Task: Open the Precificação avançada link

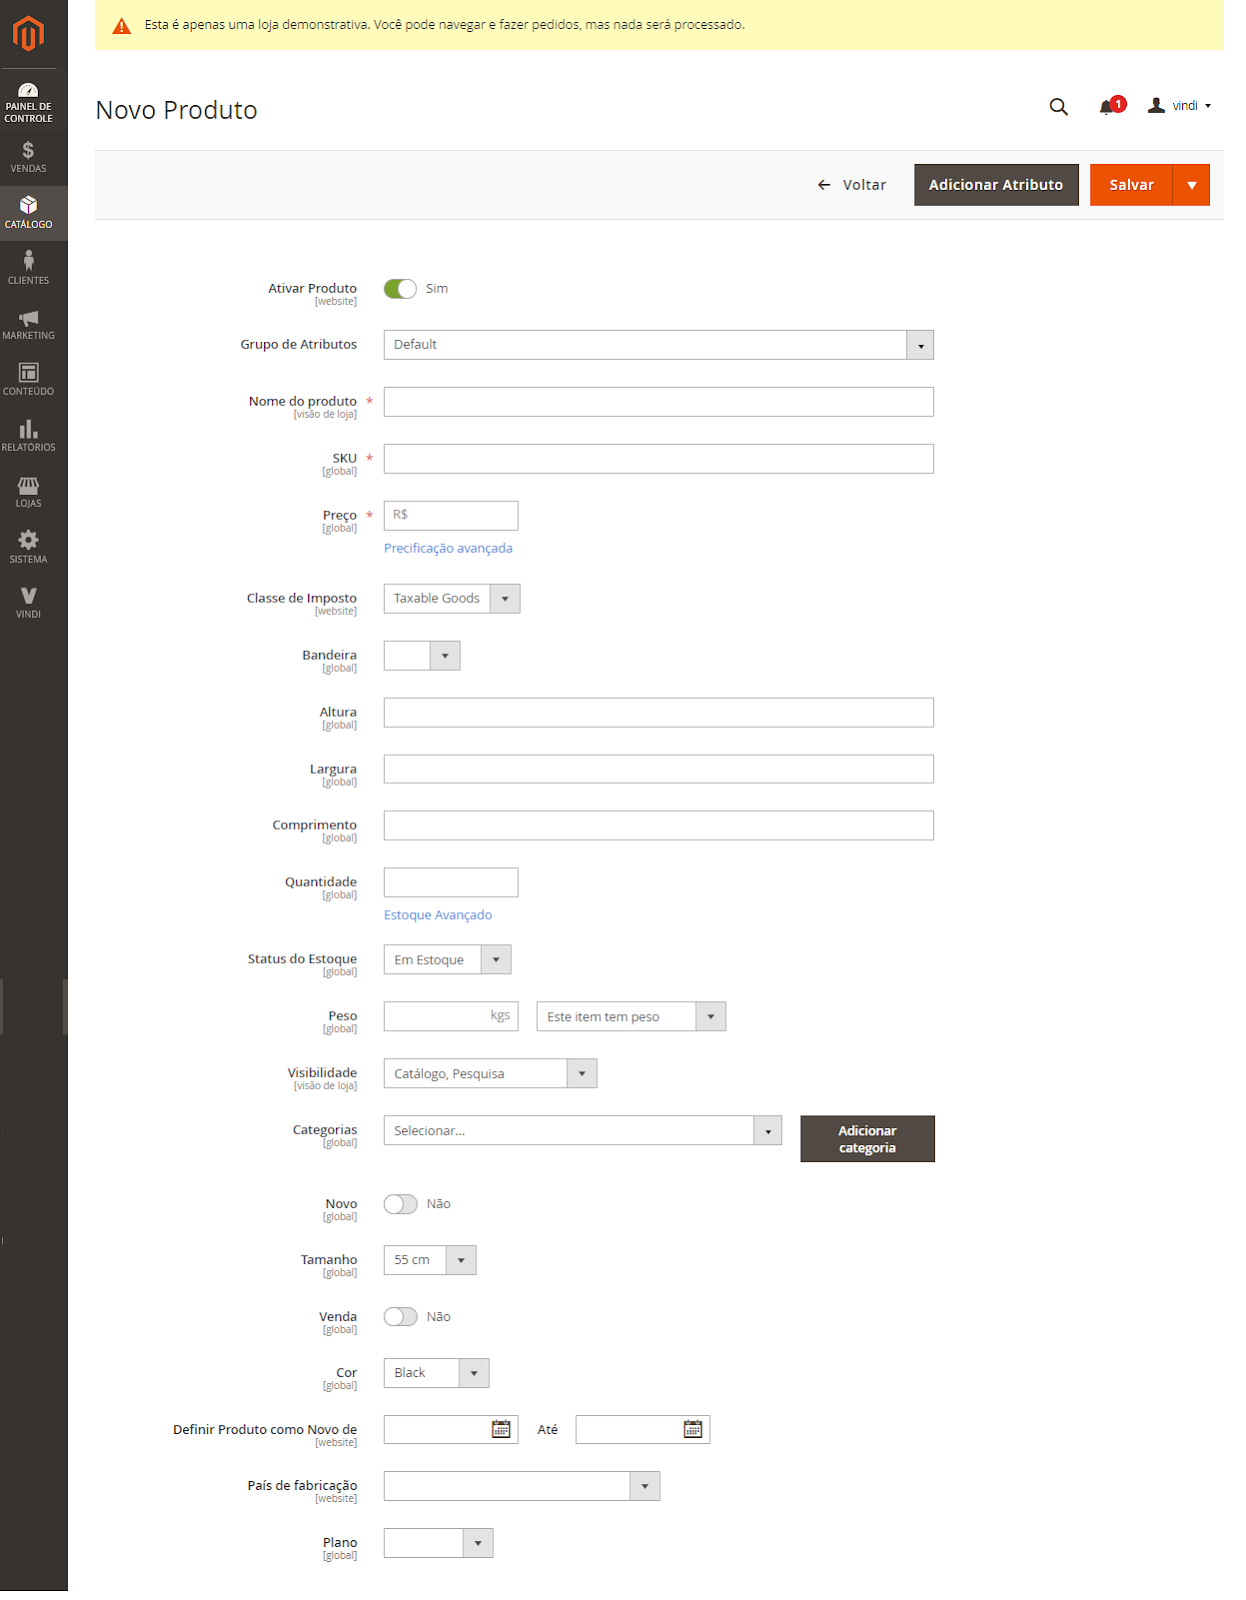Action: pyautogui.click(x=448, y=548)
